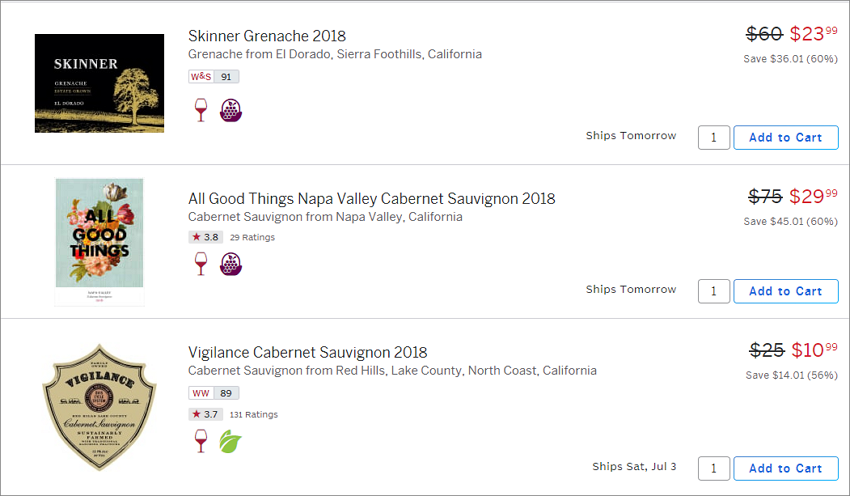Click the grape basket icon under All Good Things
This screenshot has height=496, width=850.
click(x=230, y=264)
